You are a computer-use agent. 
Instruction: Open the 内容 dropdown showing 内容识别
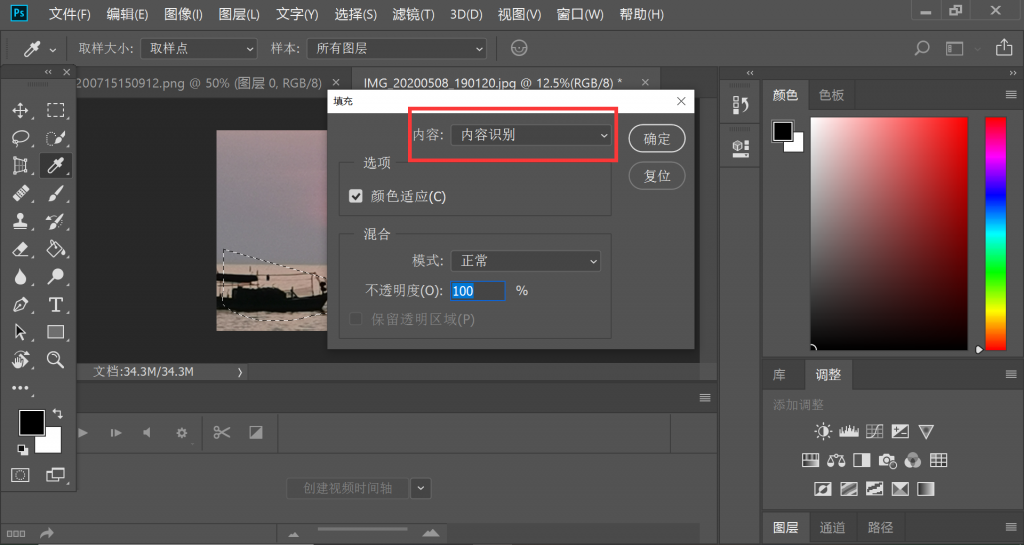532,135
